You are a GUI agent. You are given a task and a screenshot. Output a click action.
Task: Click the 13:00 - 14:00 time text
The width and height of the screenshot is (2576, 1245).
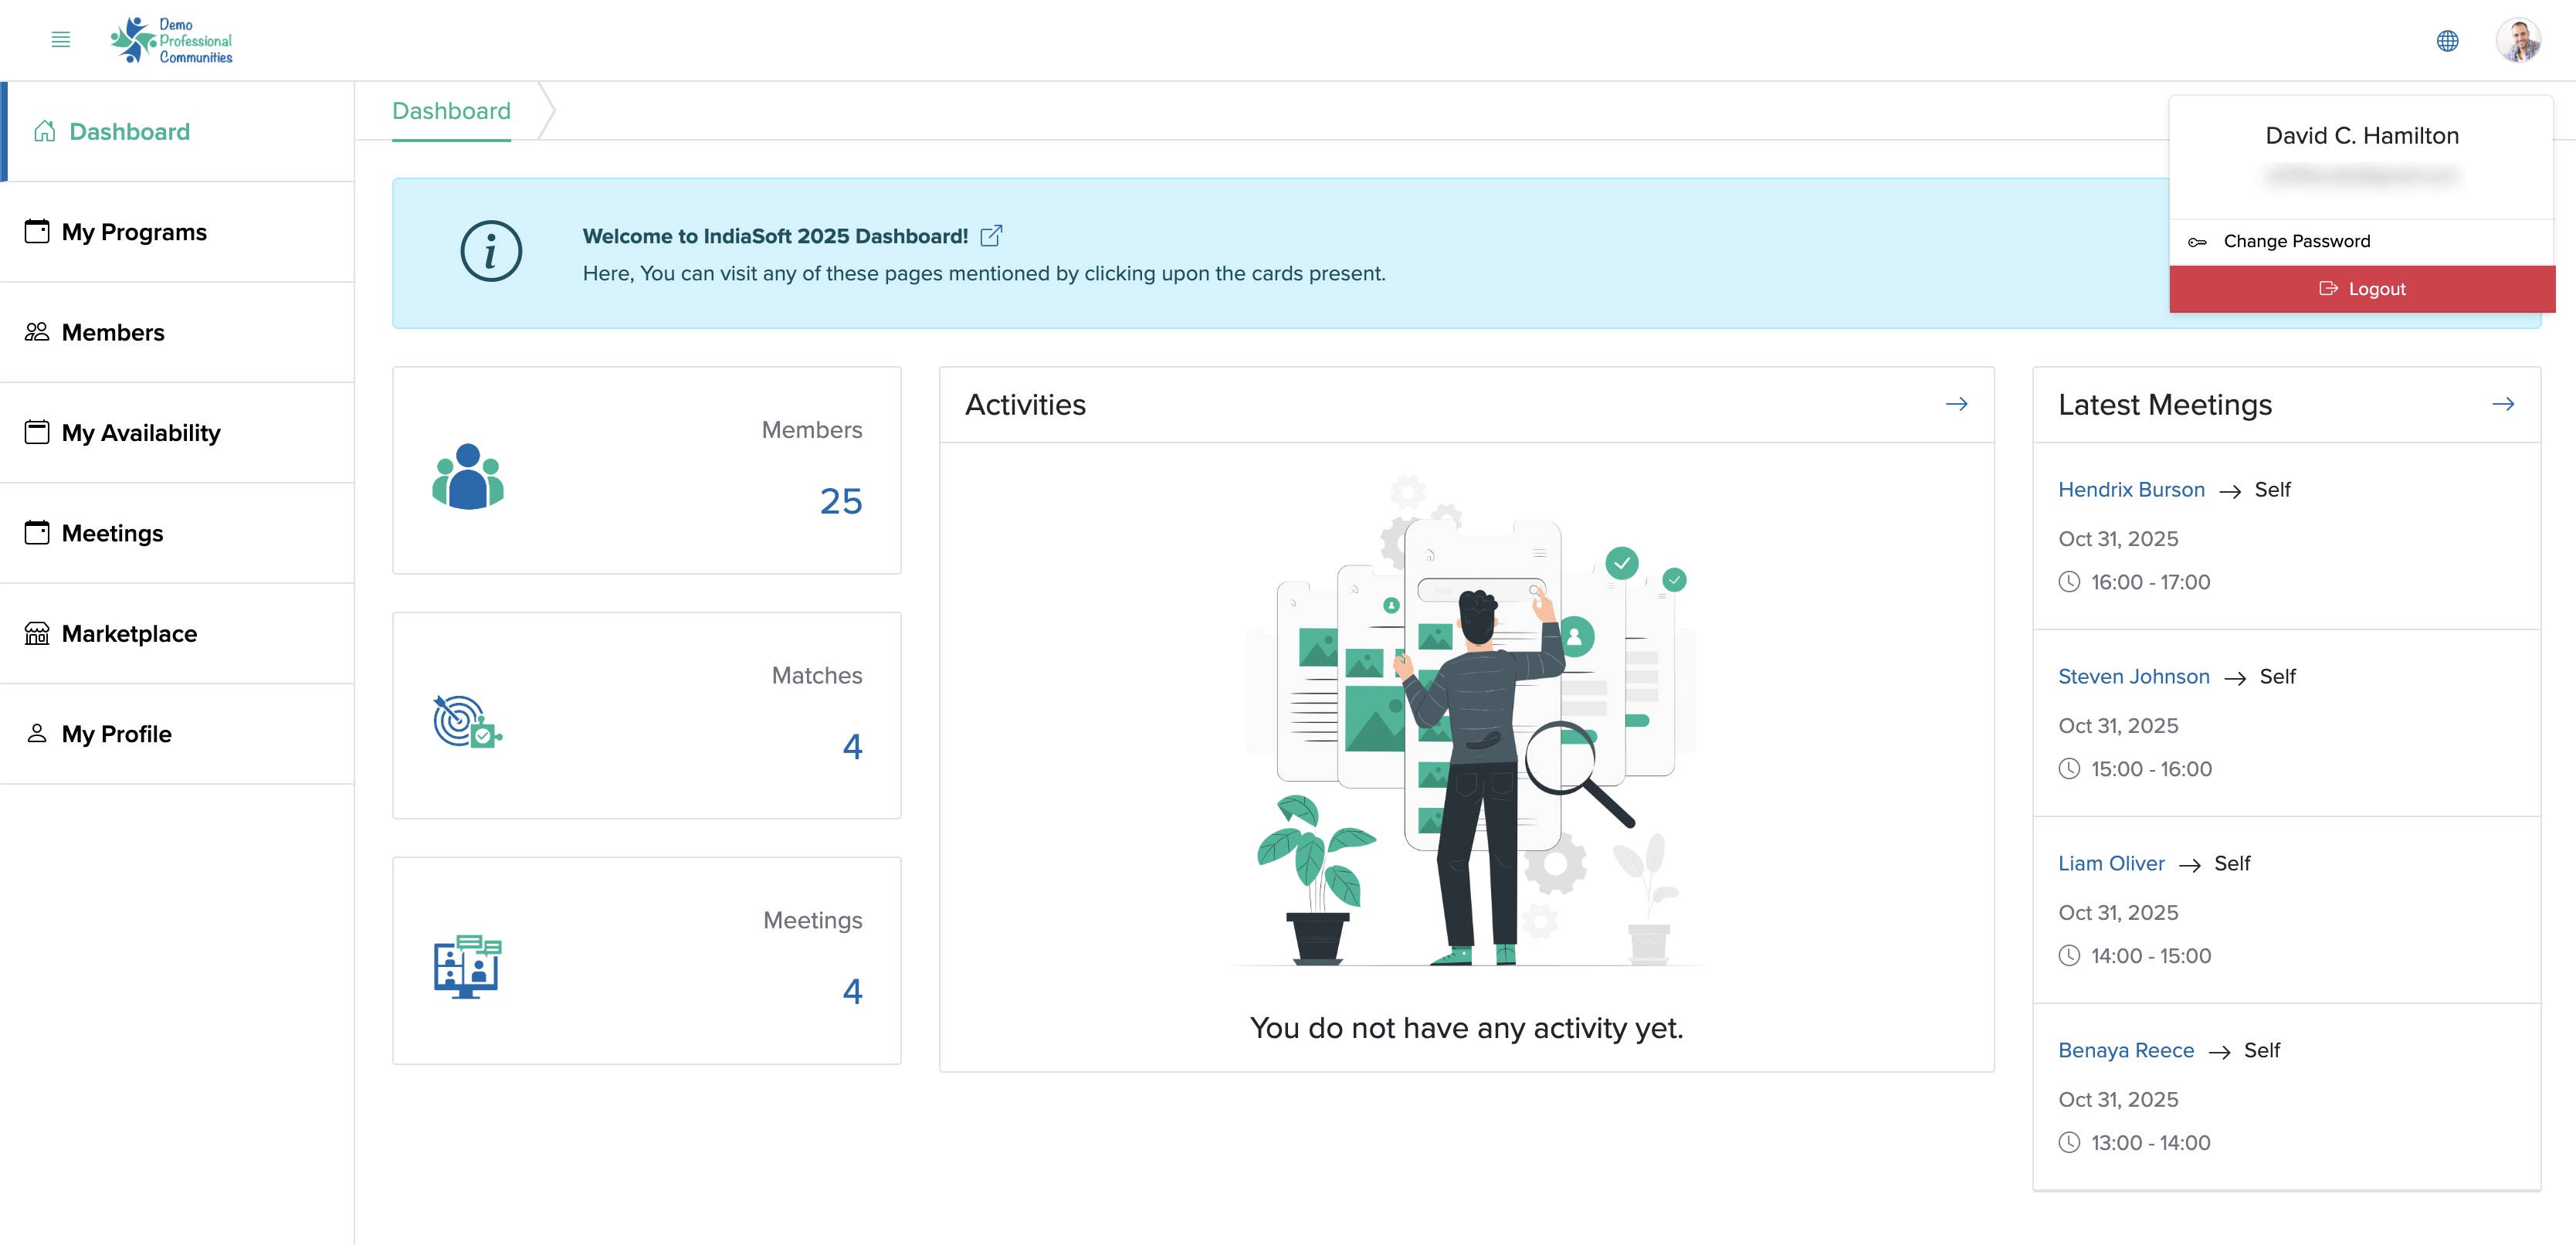click(2150, 1143)
